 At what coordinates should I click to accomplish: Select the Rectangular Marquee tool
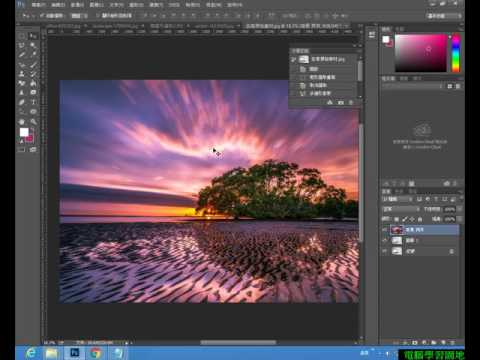click(22, 36)
